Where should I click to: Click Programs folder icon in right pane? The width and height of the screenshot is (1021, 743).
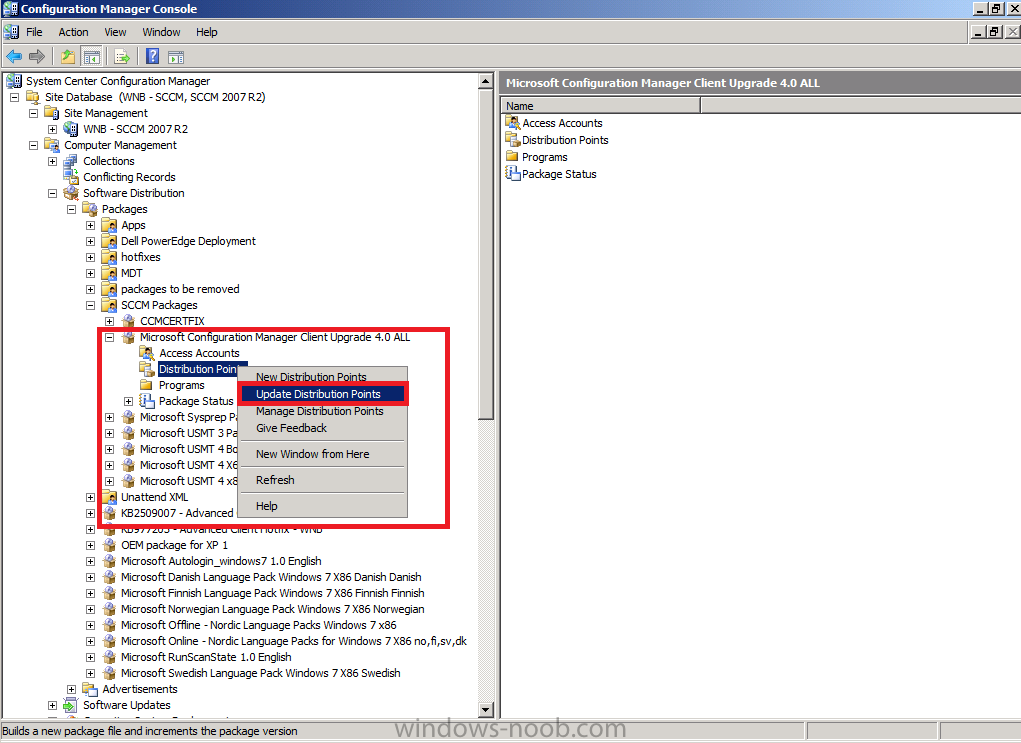(512, 156)
